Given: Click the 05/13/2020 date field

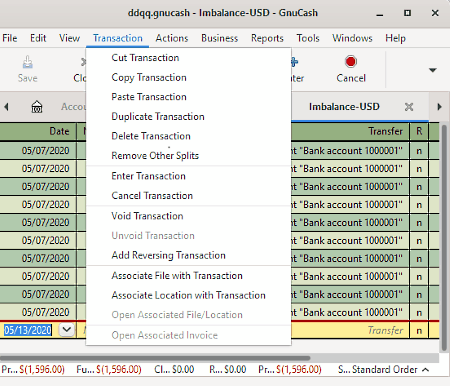Looking at the screenshot, I should point(28,330).
